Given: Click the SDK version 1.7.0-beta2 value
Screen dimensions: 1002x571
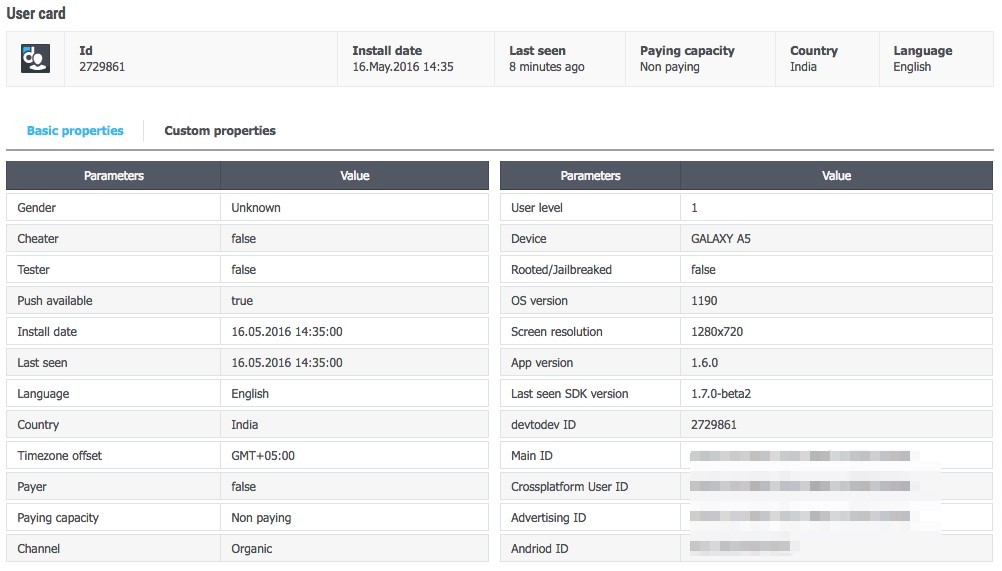Looking at the screenshot, I should pyautogui.click(x=721, y=394).
